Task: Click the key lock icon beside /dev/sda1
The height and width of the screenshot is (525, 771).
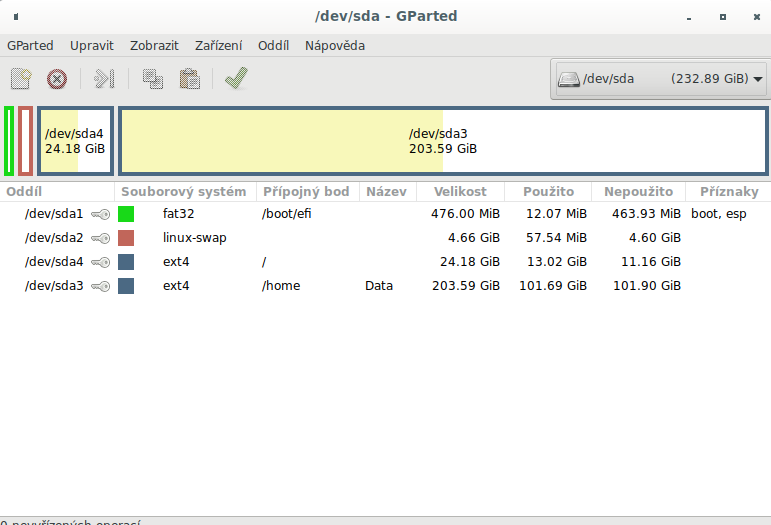Action: pyautogui.click(x=100, y=214)
